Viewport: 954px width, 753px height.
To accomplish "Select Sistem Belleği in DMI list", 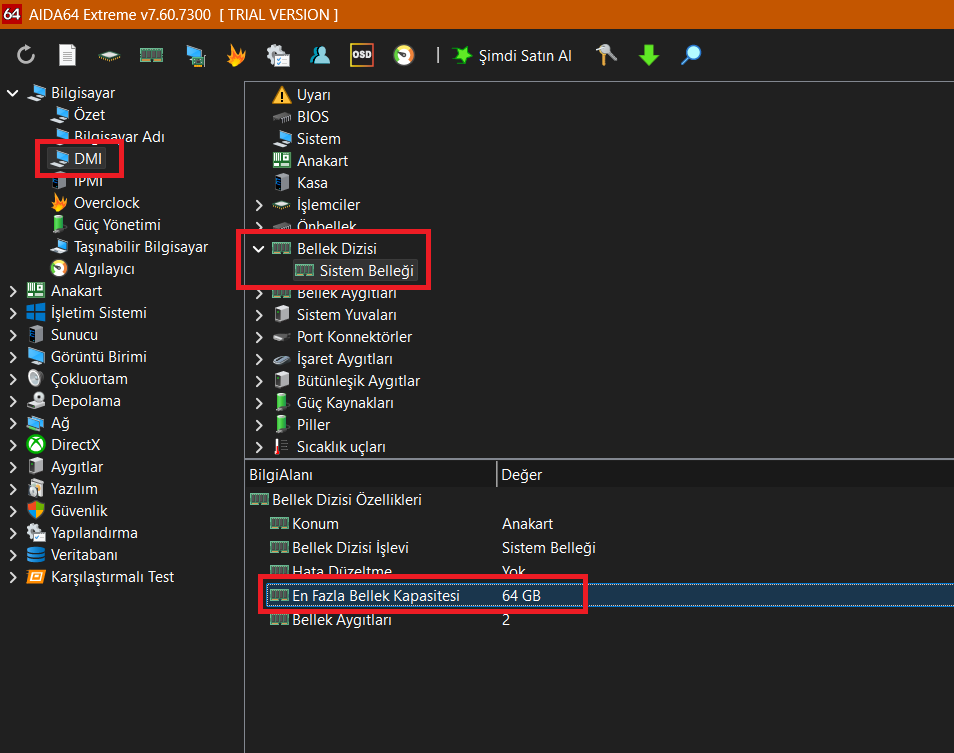I will point(366,271).
